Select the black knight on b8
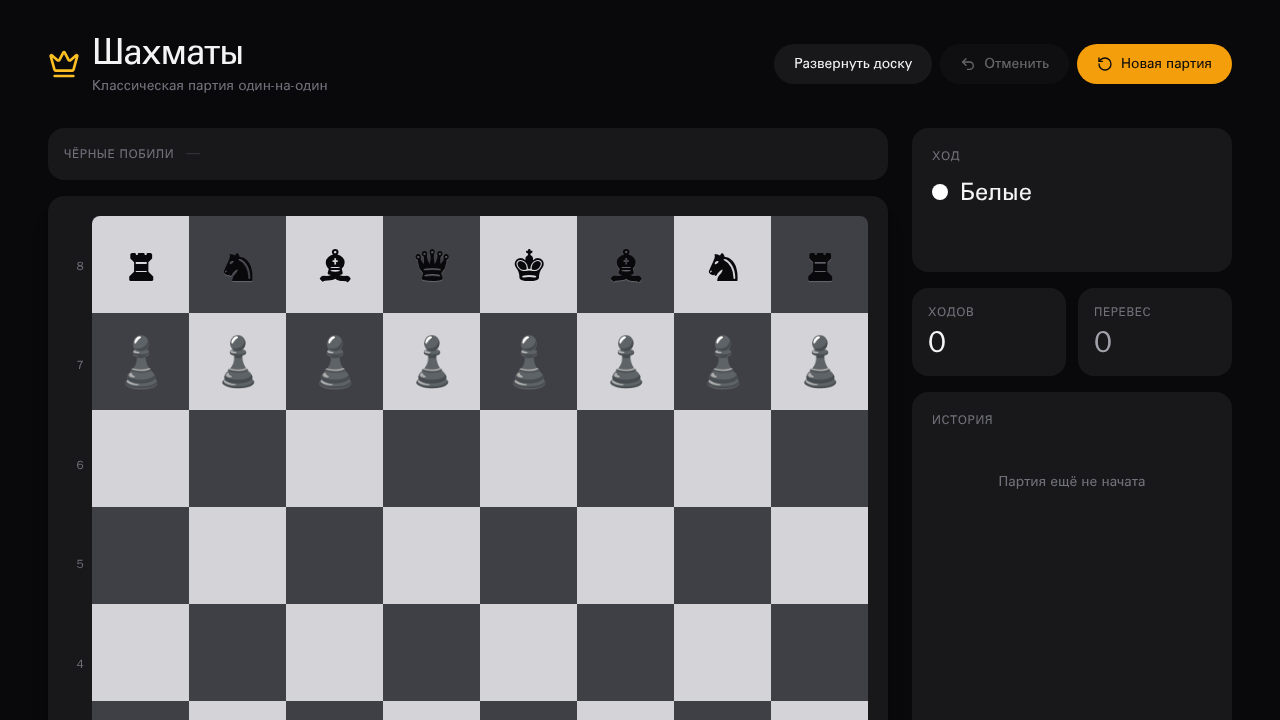 tap(238, 265)
